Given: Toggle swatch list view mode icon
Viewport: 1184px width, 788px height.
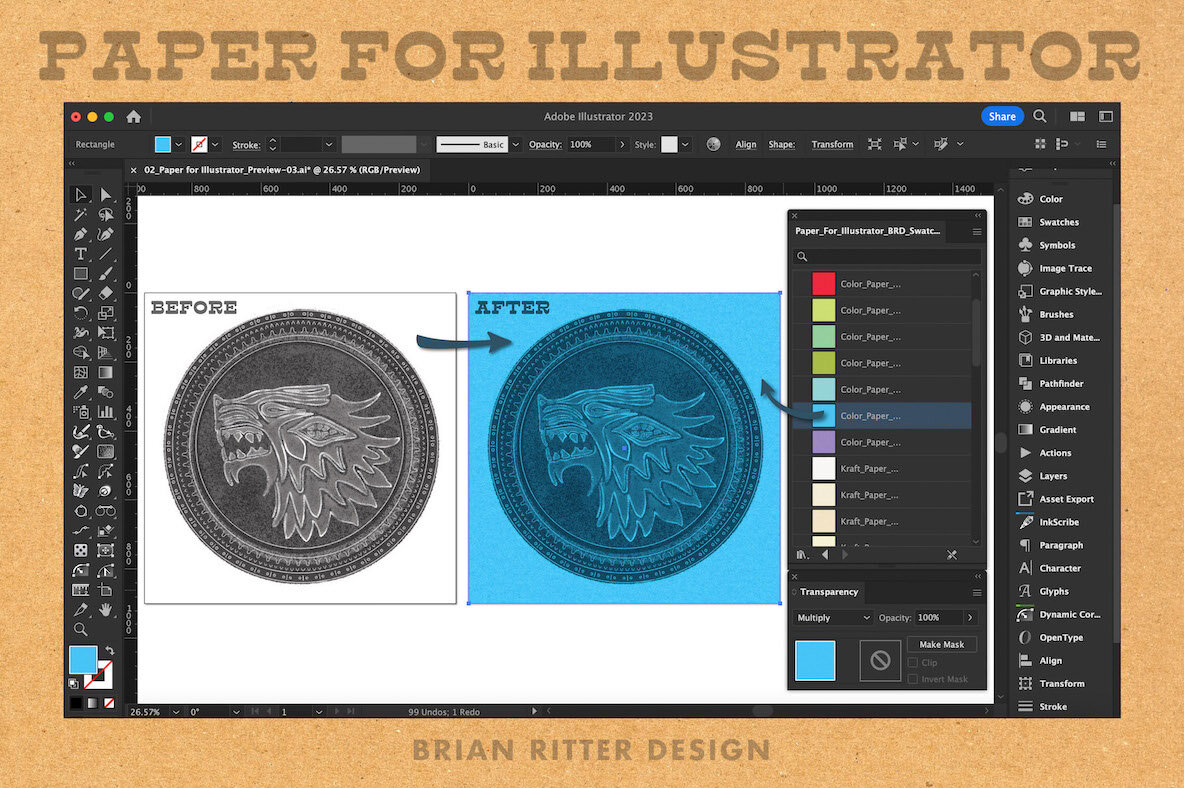Looking at the screenshot, I should point(802,554).
